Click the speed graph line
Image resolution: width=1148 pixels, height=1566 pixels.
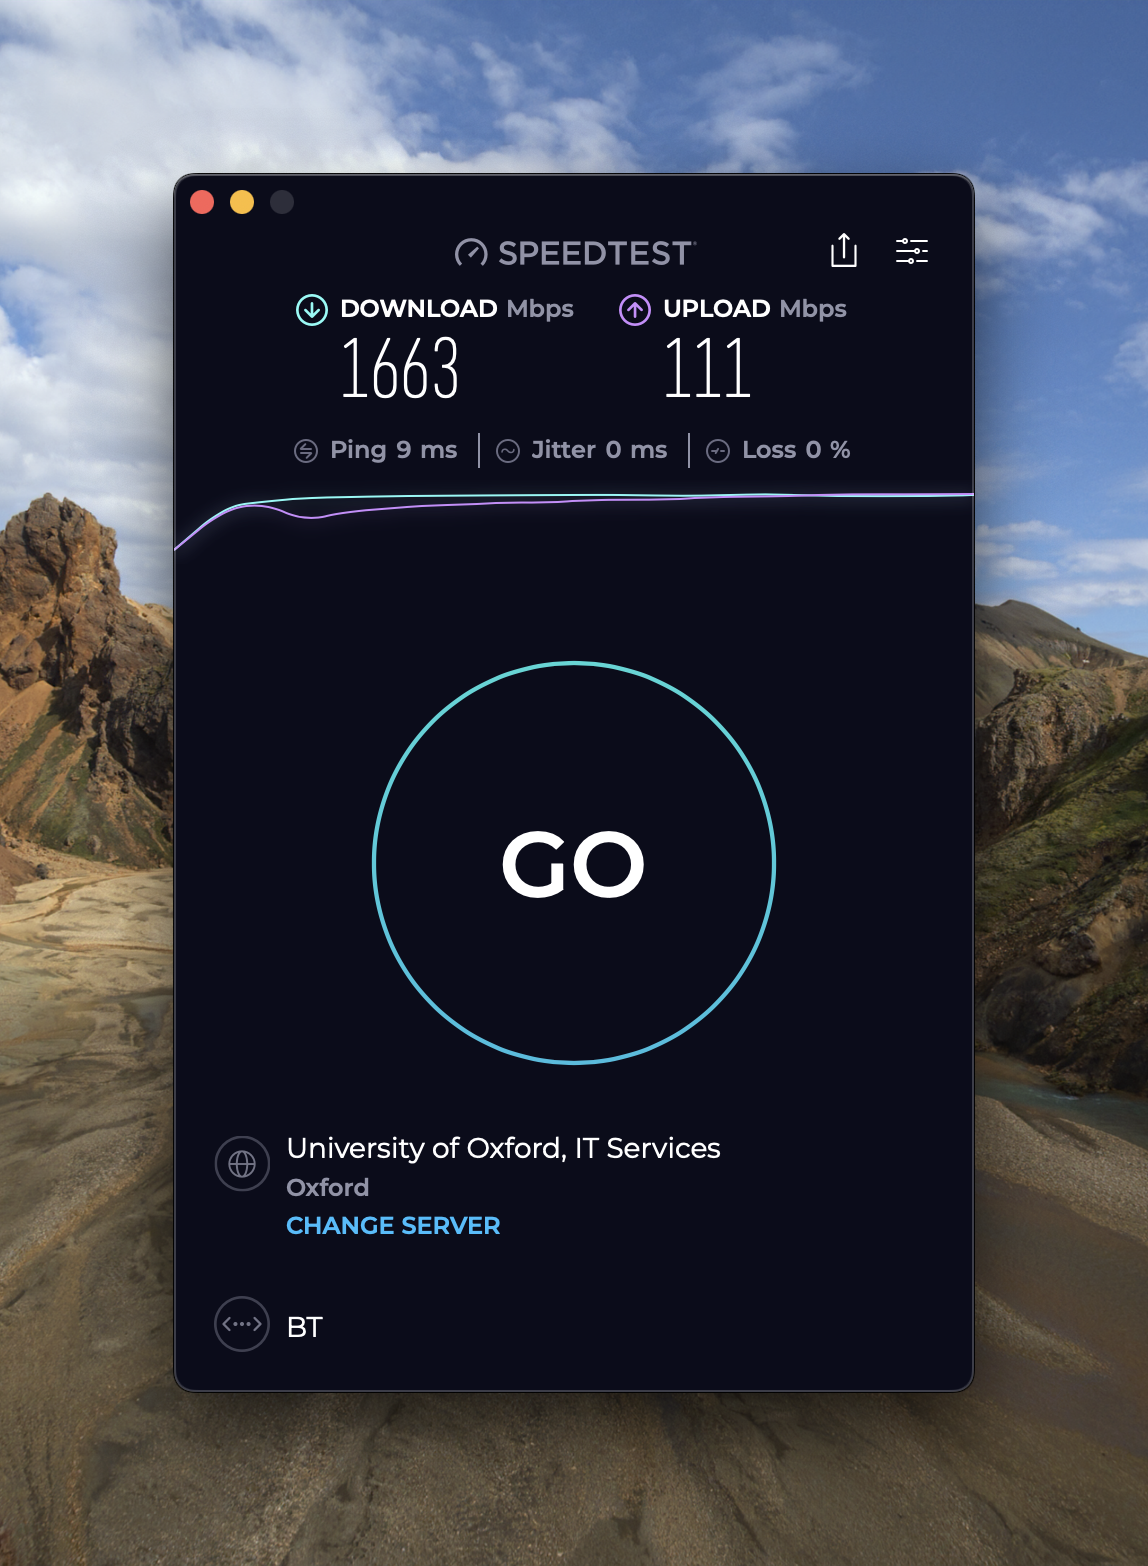click(x=574, y=499)
